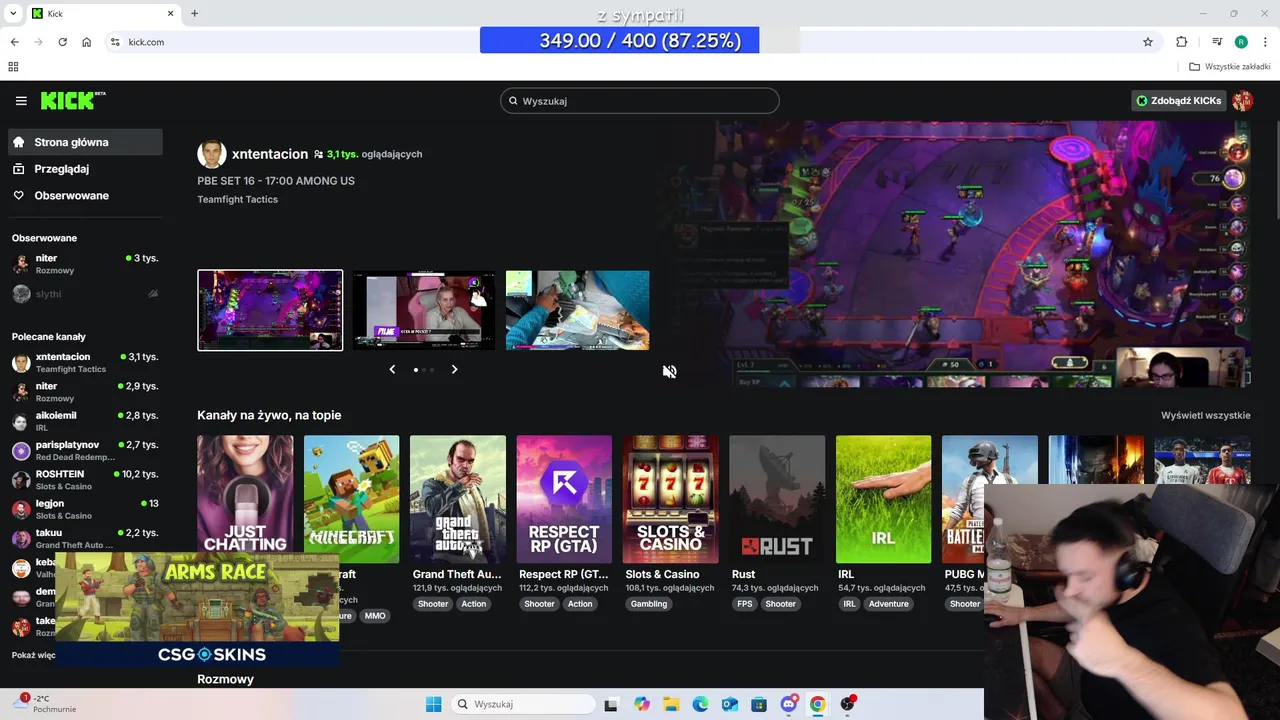Open the Respect RP (GTA) category card
The height and width of the screenshot is (720, 1280).
[564, 499]
